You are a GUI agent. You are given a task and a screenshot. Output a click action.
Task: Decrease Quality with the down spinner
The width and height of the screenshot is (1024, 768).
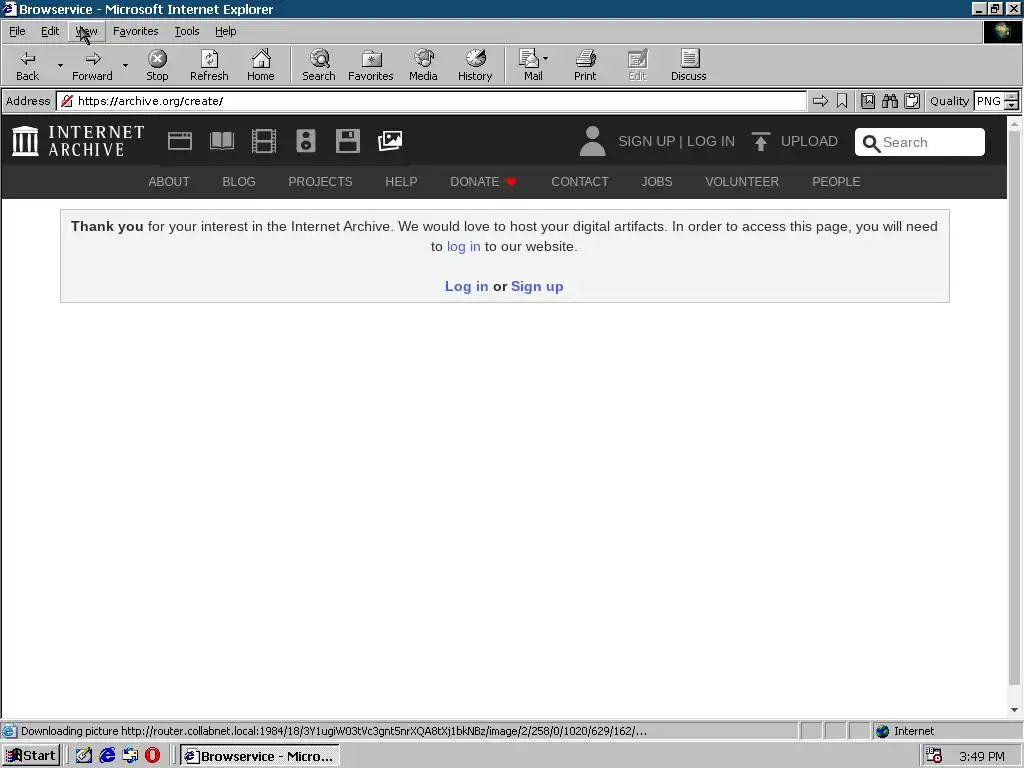[1011, 105]
